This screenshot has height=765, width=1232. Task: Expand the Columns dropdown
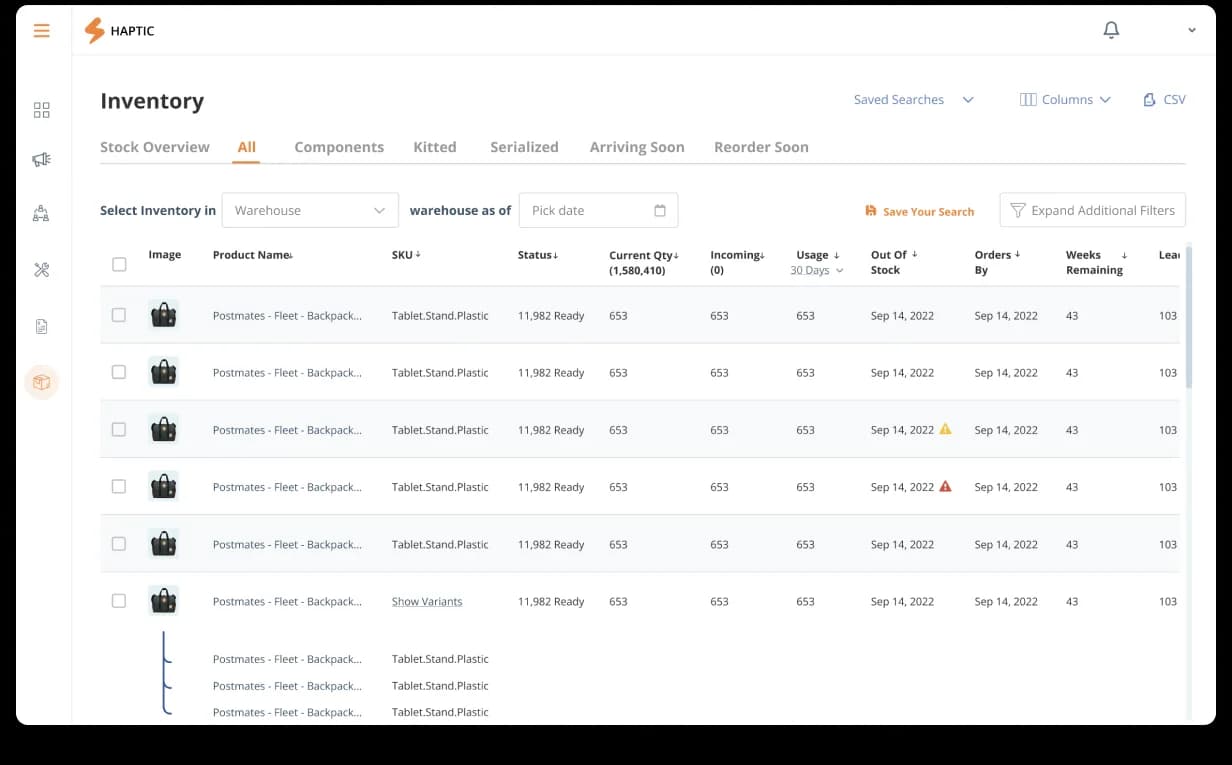pyautogui.click(x=1066, y=100)
